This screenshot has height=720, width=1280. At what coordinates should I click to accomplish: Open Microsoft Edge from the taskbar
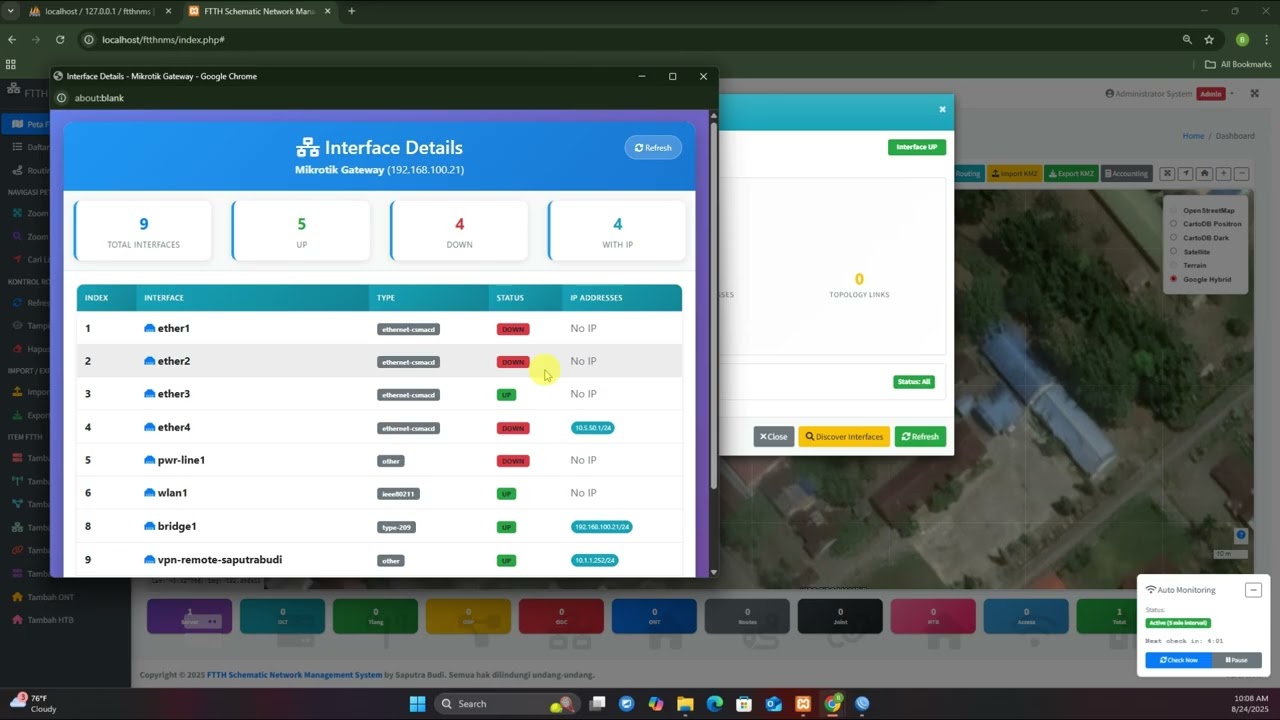click(x=714, y=704)
